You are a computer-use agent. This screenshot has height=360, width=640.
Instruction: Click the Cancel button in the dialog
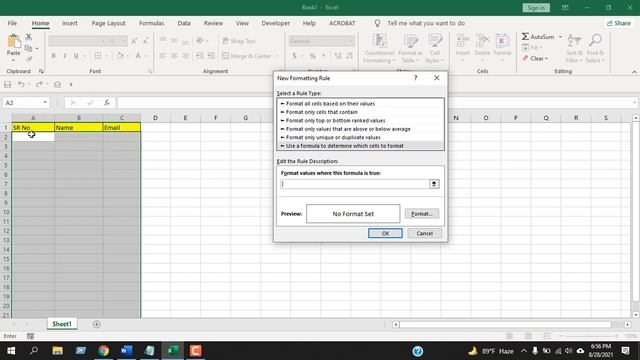tap(424, 233)
